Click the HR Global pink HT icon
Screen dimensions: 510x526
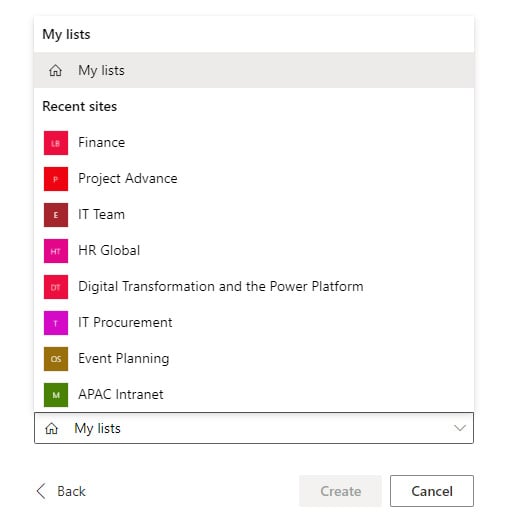tap(56, 251)
